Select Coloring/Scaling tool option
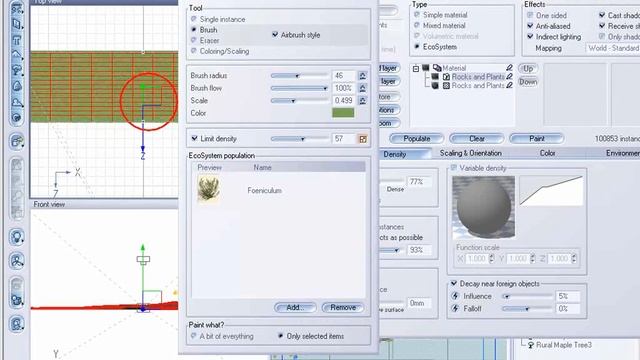The width and height of the screenshot is (640, 360). (x=194, y=51)
